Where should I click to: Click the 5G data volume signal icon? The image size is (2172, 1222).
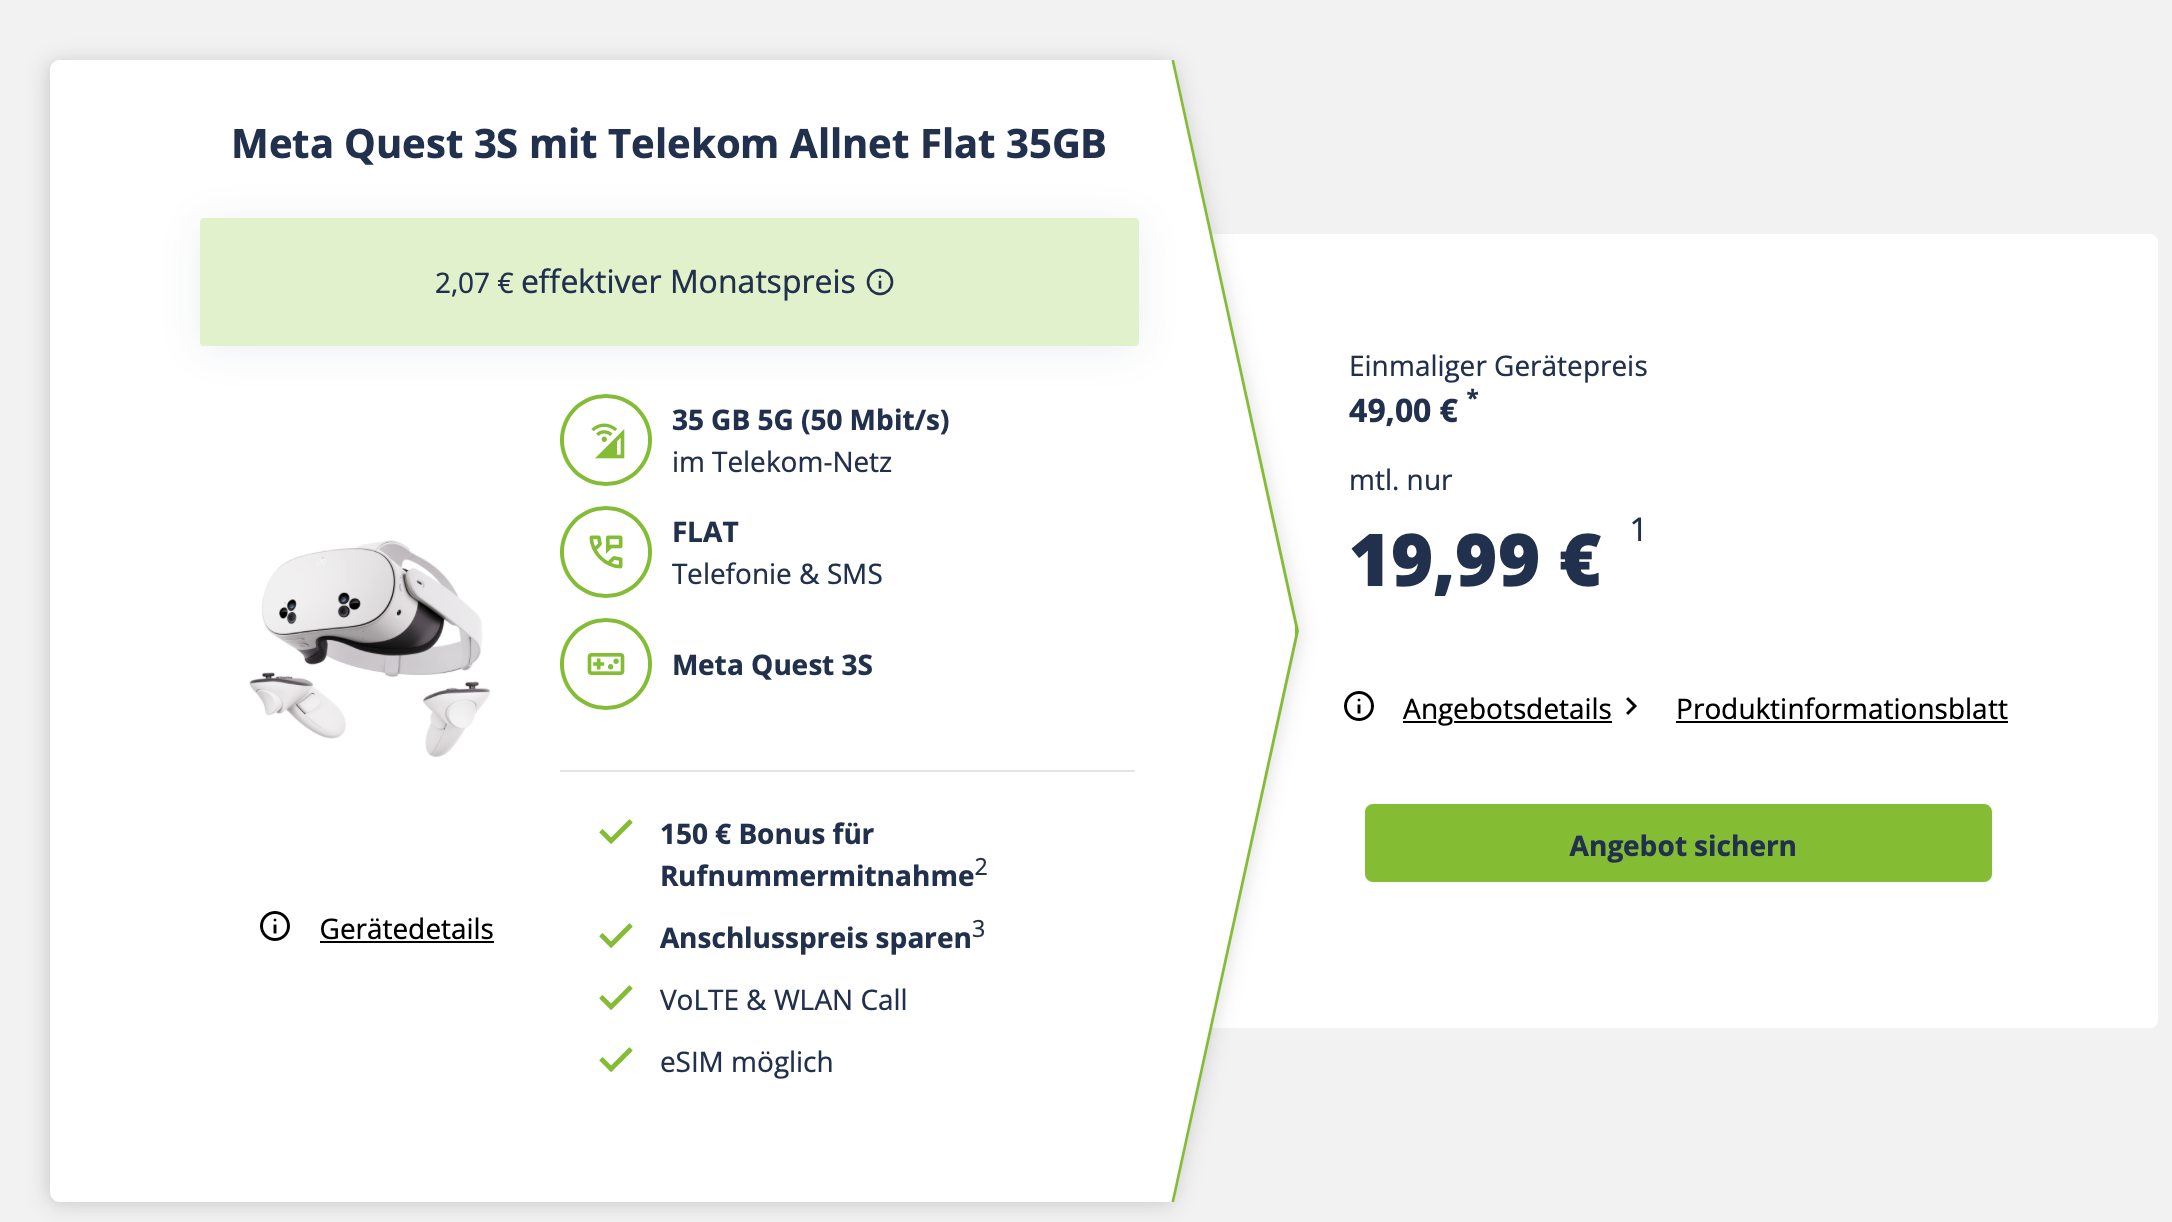tap(605, 440)
